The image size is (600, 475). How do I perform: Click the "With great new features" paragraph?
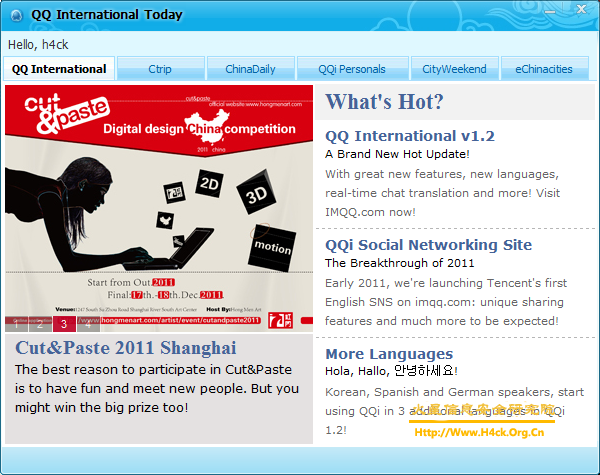[442, 193]
